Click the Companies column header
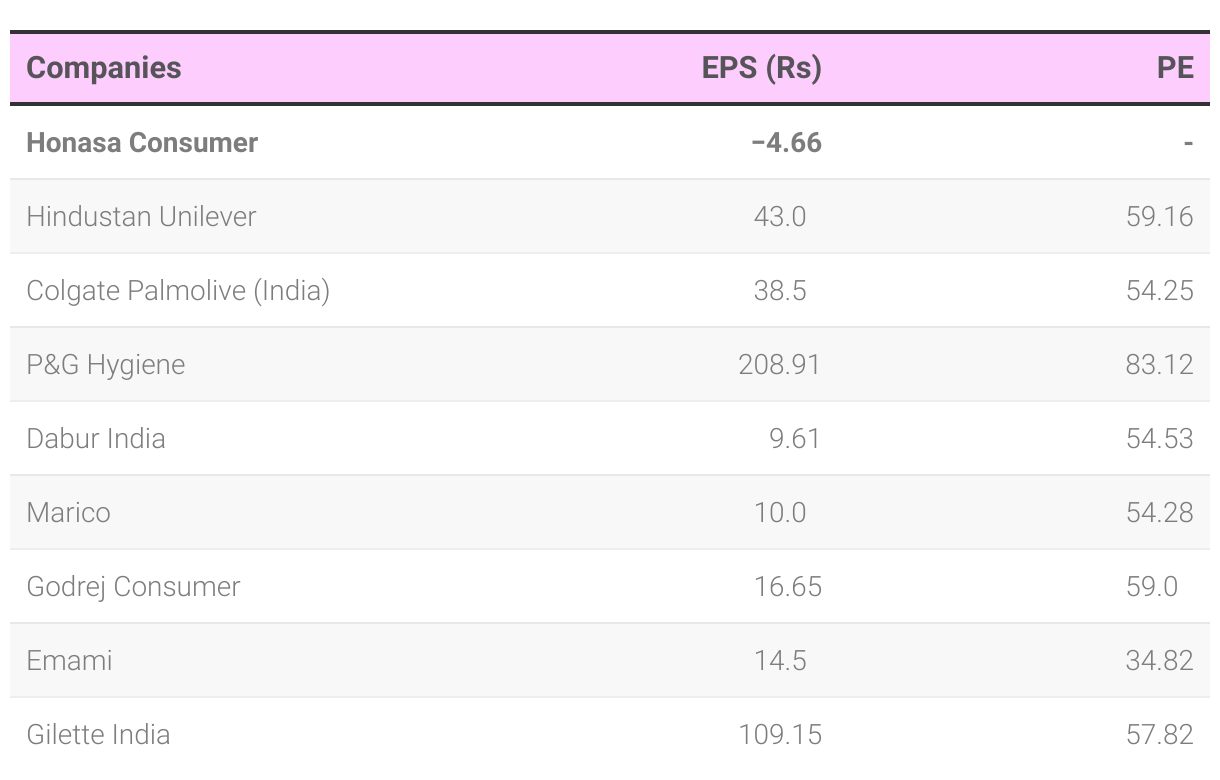The height and width of the screenshot is (780, 1220). 104,68
